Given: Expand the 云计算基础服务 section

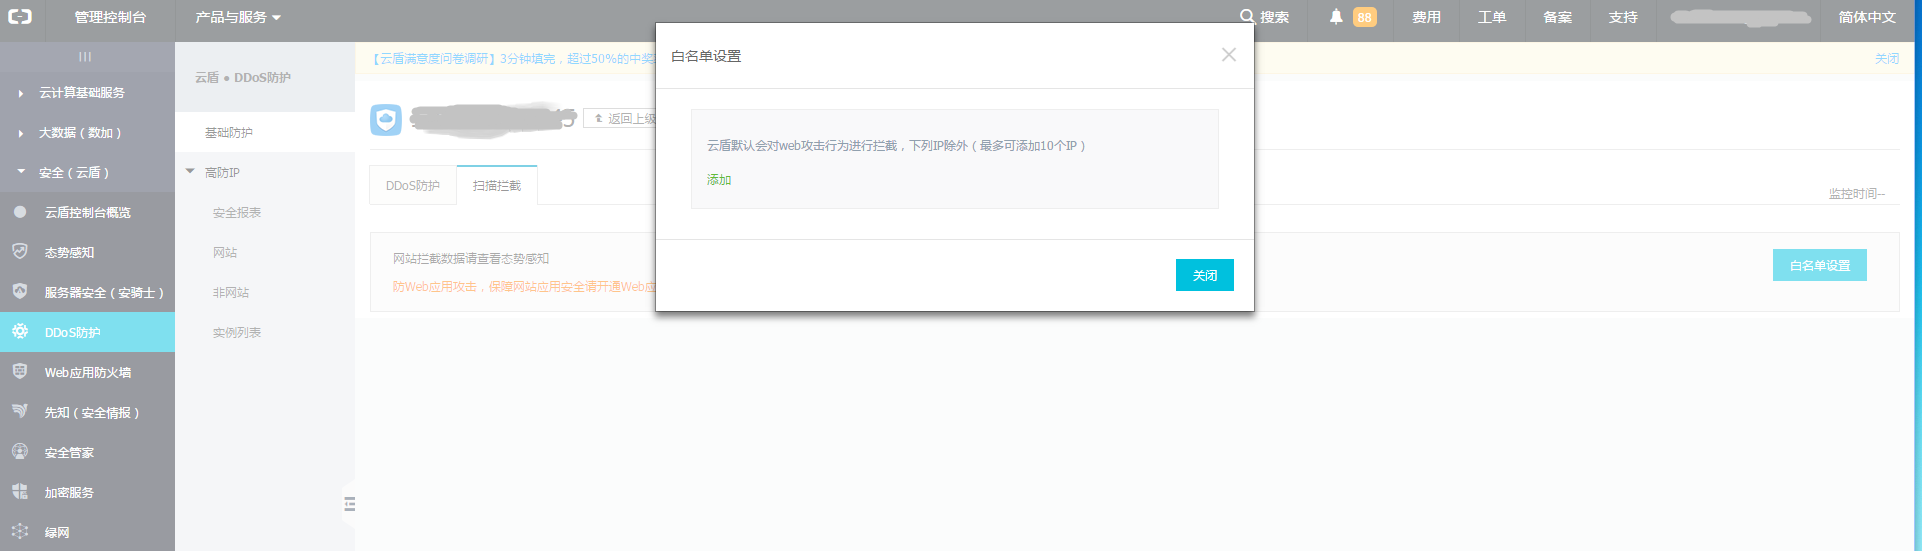Looking at the screenshot, I should [82, 93].
